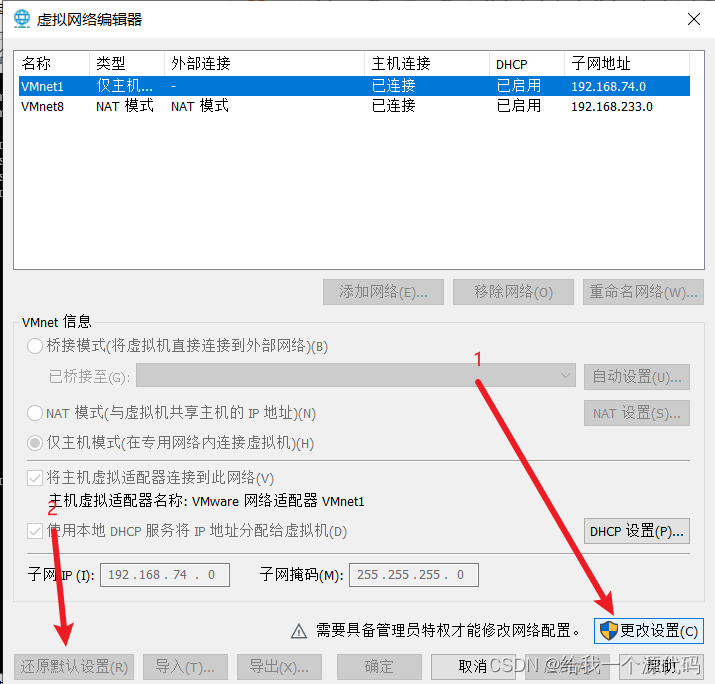715x684 pixels.
Task: Click the 取消 button
Action: [473, 667]
